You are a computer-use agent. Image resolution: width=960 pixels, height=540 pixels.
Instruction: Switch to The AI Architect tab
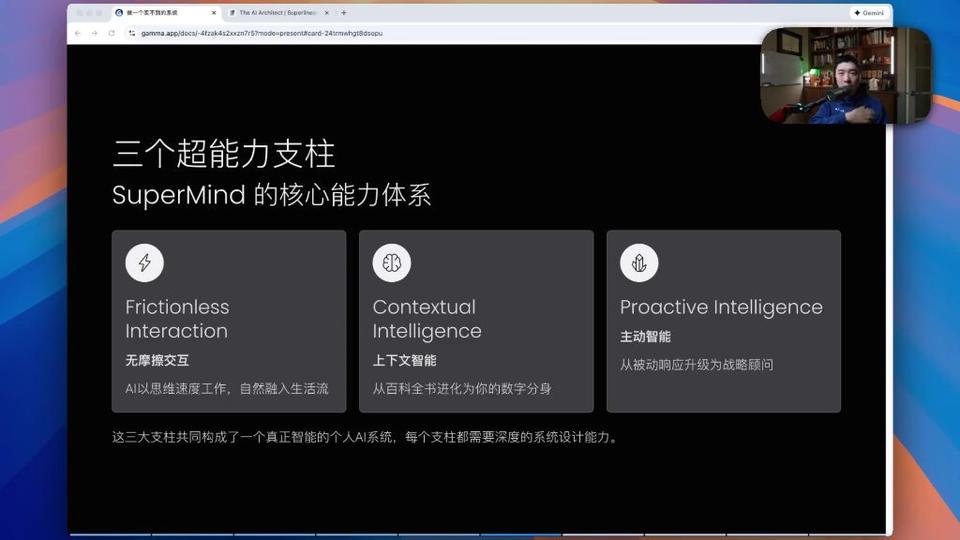click(x=279, y=12)
